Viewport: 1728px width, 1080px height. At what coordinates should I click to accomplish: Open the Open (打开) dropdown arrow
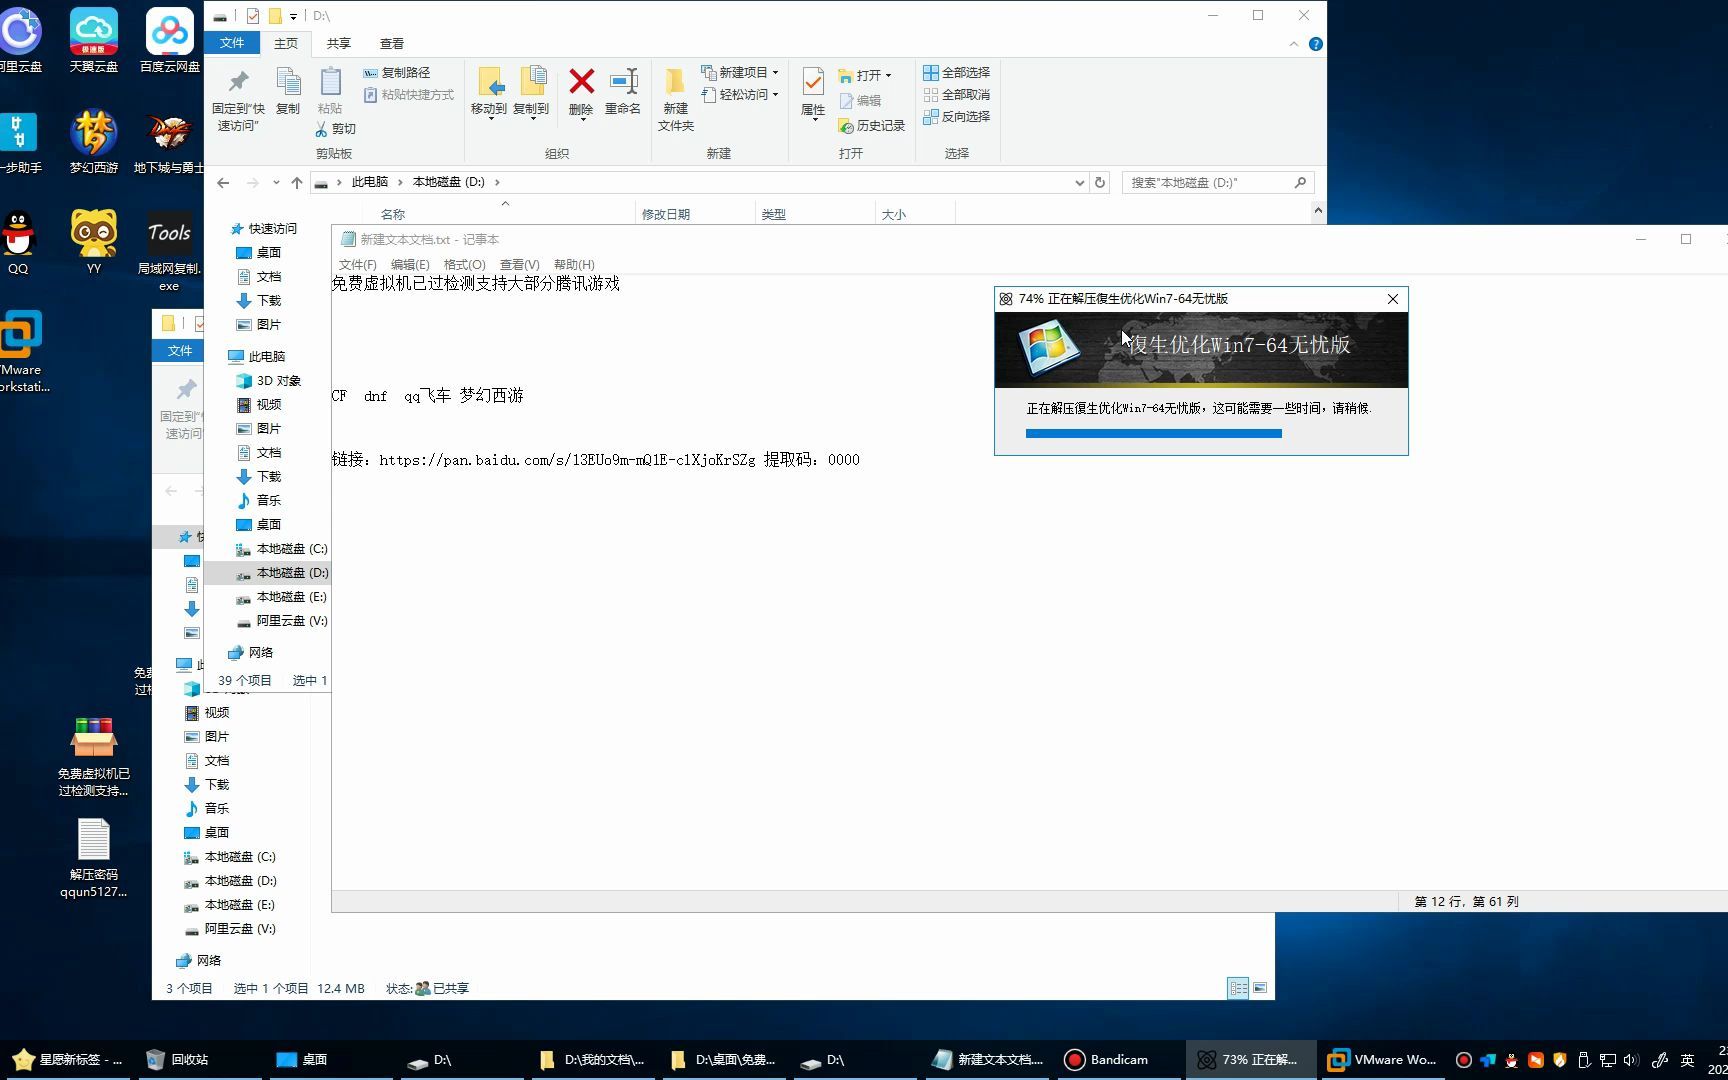[x=888, y=75]
